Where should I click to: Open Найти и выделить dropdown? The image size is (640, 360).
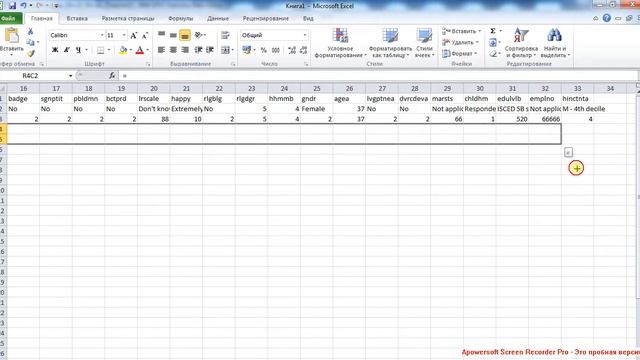tap(555, 43)
